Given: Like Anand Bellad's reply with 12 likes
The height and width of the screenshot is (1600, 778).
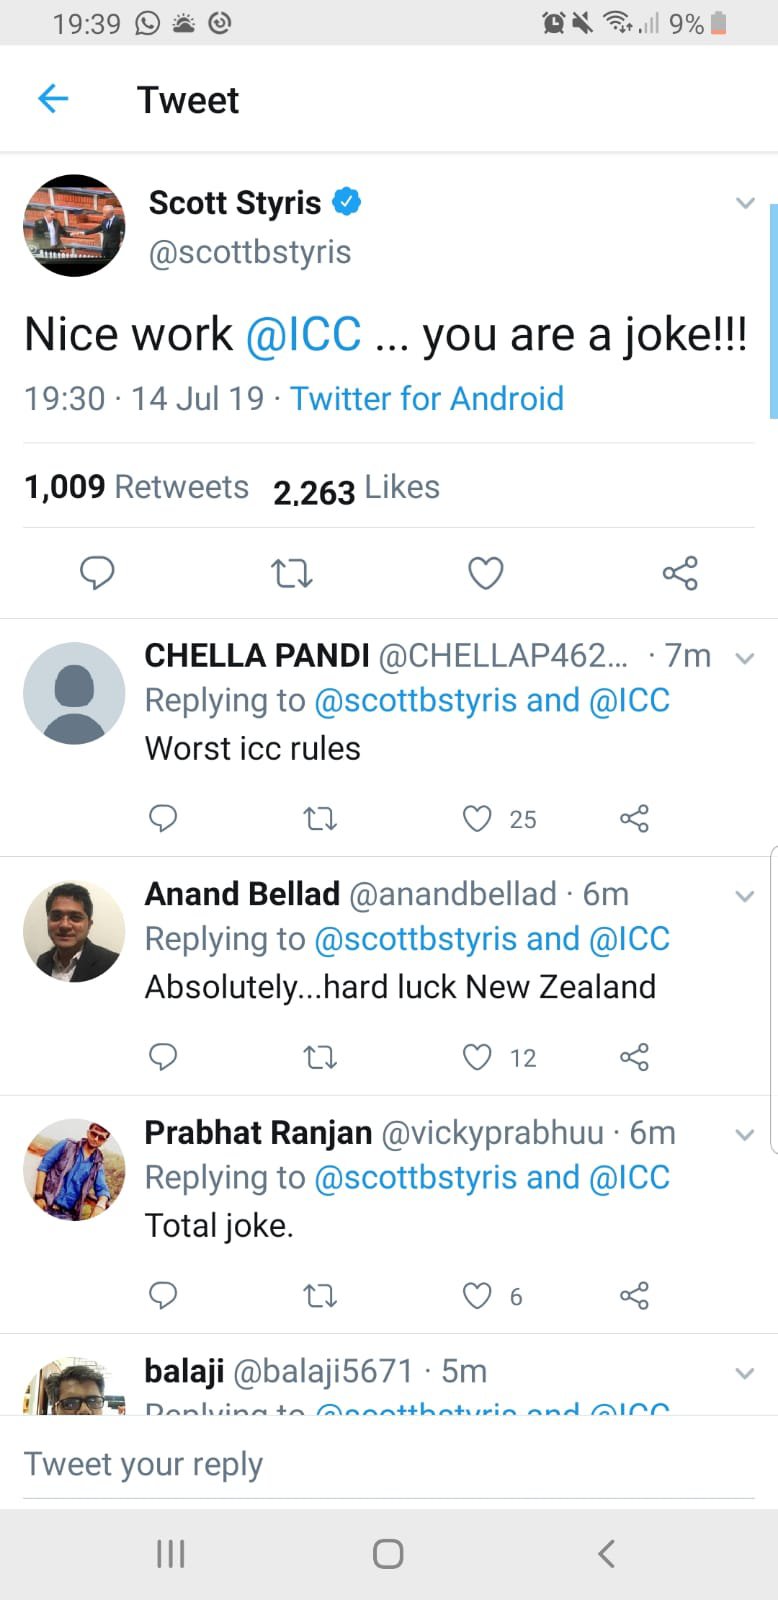Looking at the screenshot, I should coord(478,1057).
